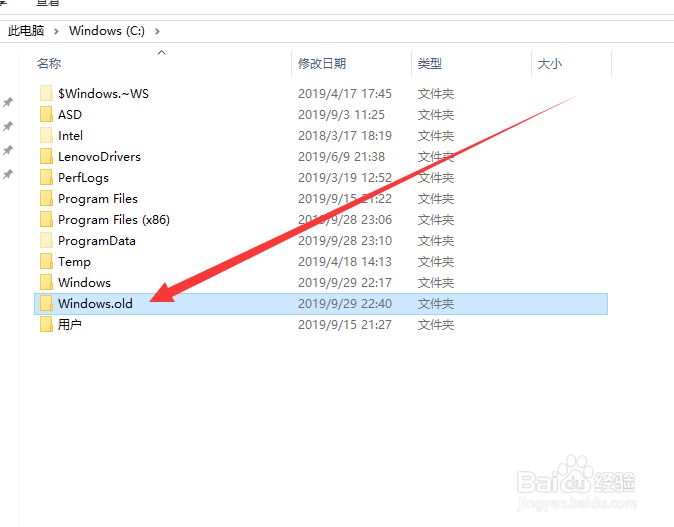The image size is (674, 527).
Task: Click 文件夹 type in the Windows.old row
Action: 436,304
